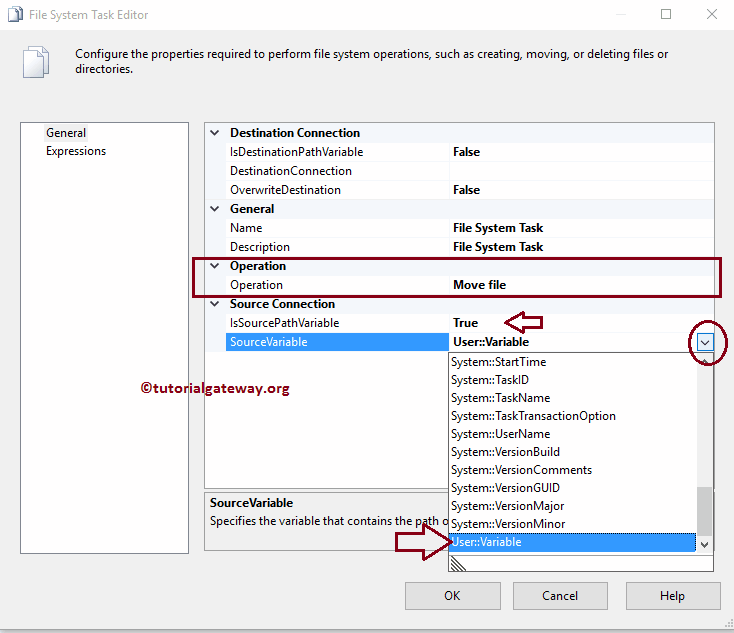
Task: Click the dropdown list resize grip
Action: click(457, 564)
